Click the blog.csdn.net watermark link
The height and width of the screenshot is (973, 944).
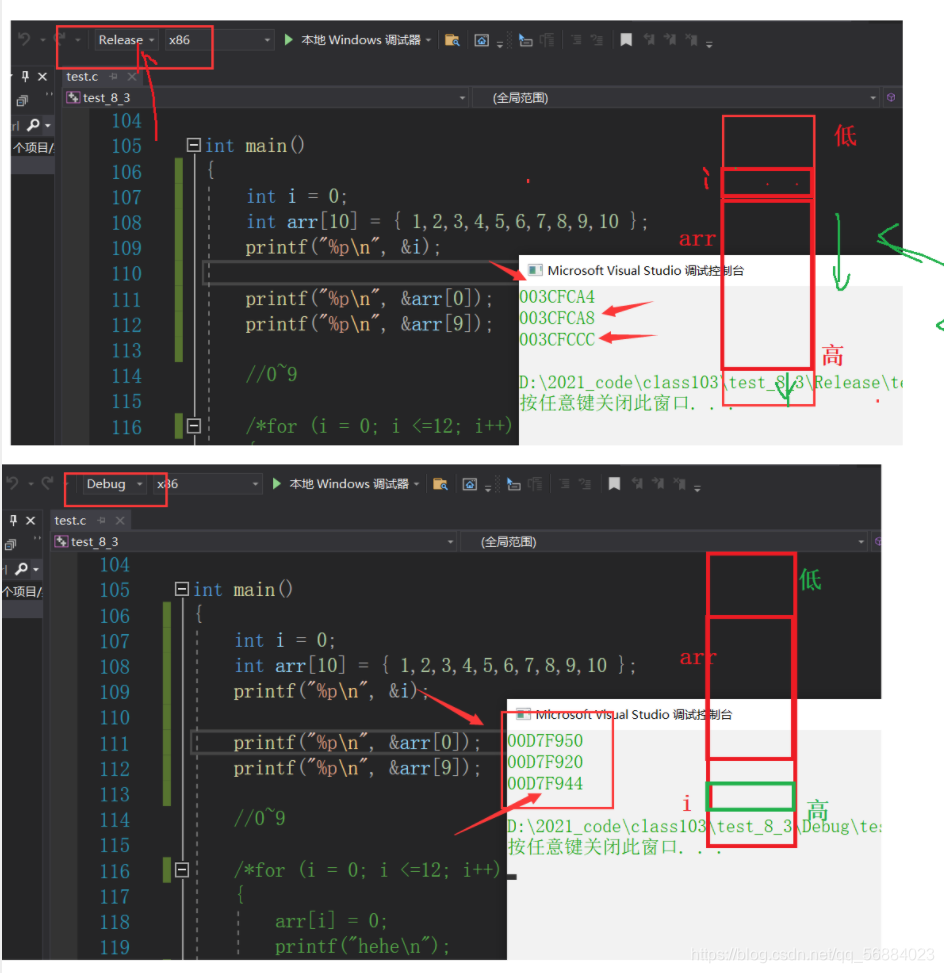(812, 954)
